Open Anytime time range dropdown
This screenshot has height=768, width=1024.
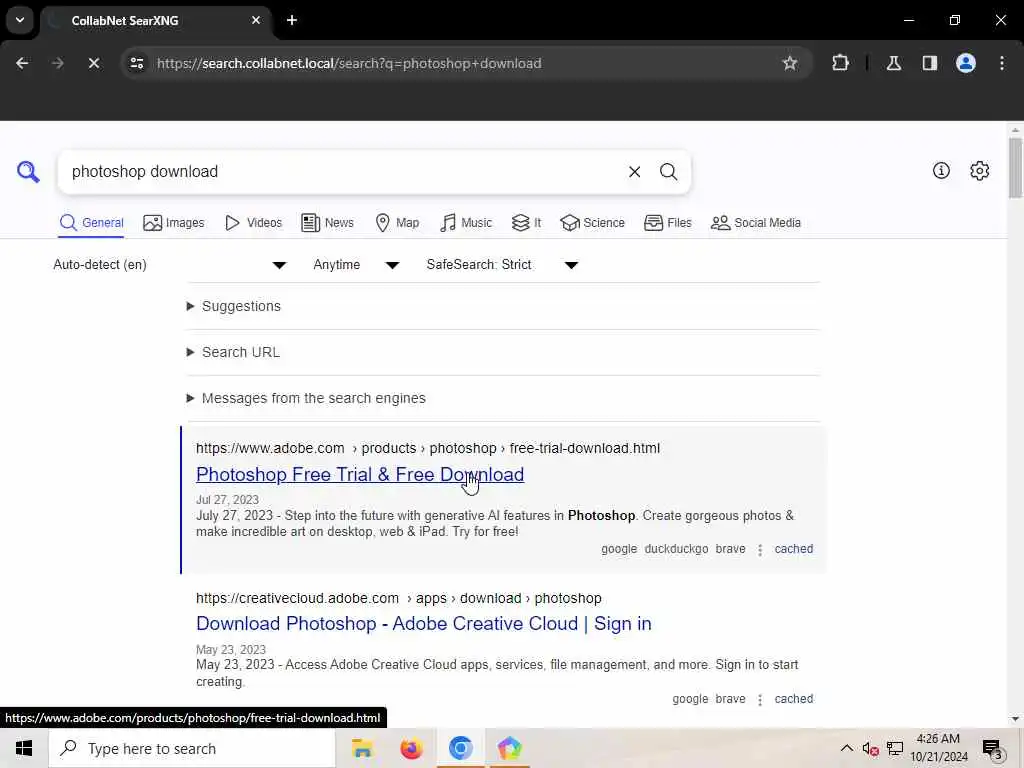point(356,264)
